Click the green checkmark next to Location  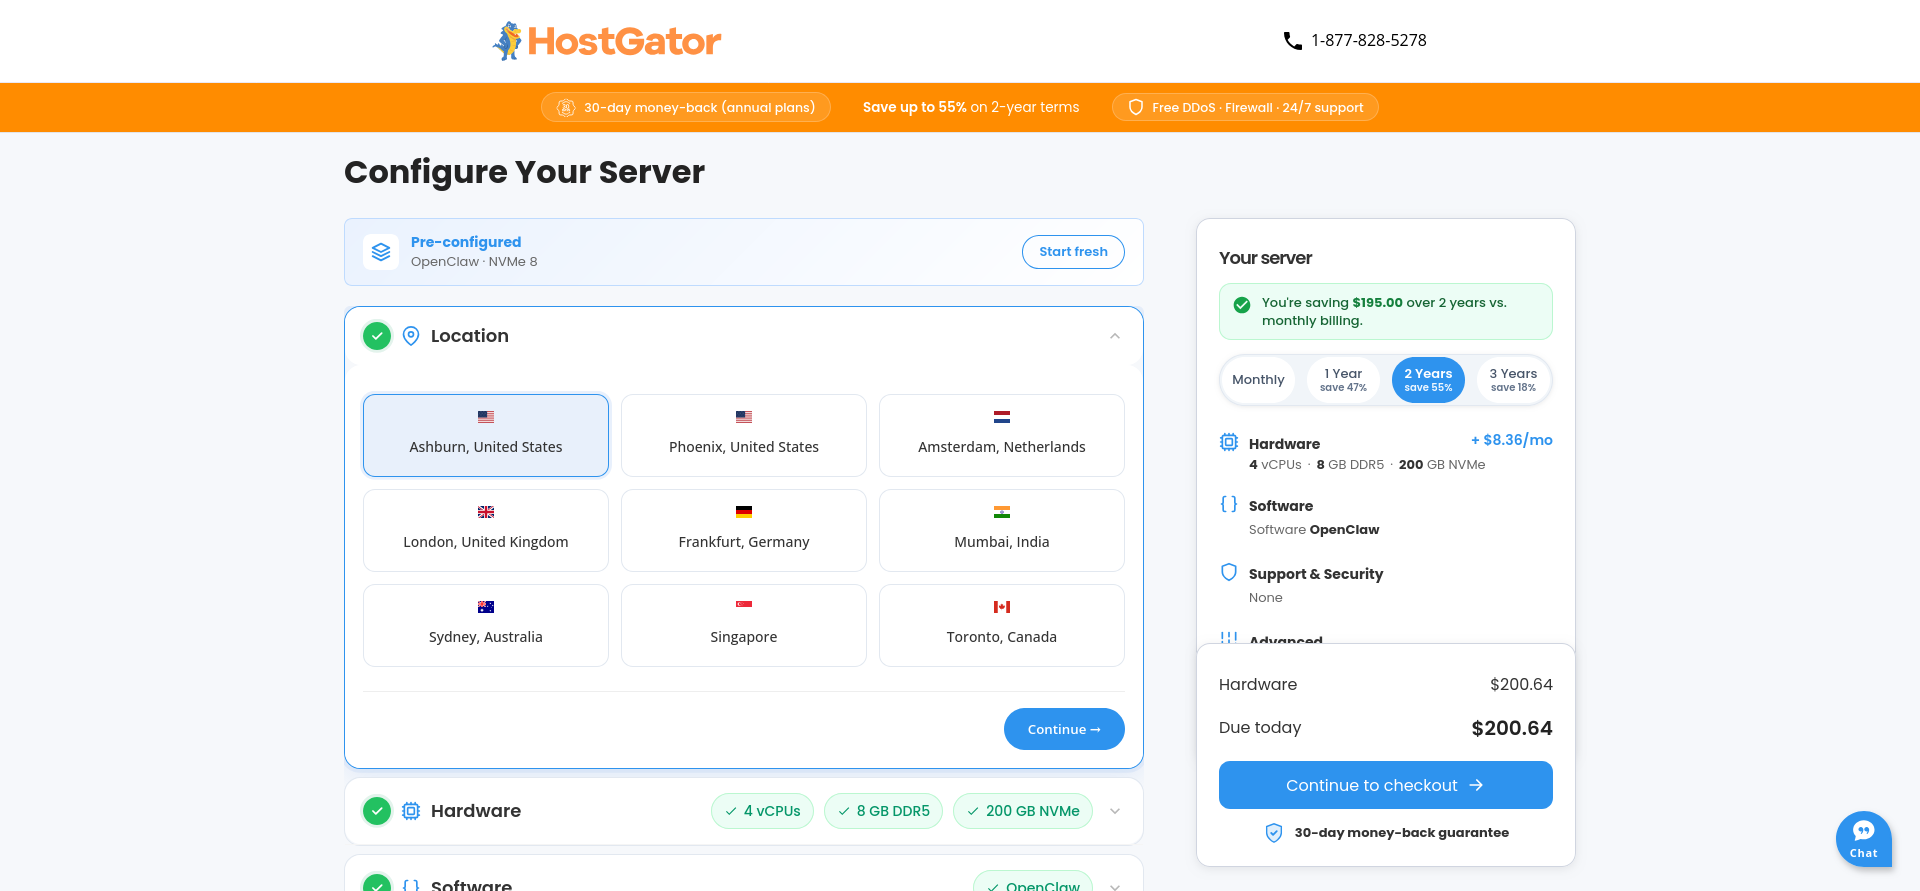pos(377,336)
